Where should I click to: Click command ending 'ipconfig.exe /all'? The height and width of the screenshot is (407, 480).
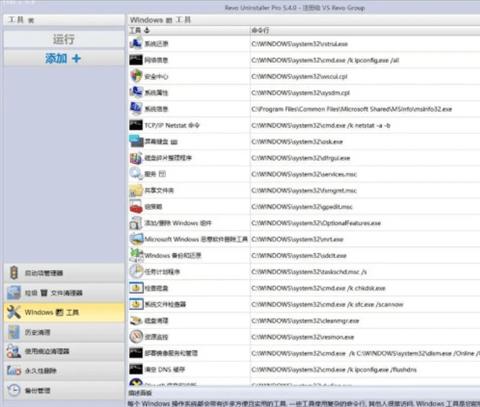coord(325,60)
